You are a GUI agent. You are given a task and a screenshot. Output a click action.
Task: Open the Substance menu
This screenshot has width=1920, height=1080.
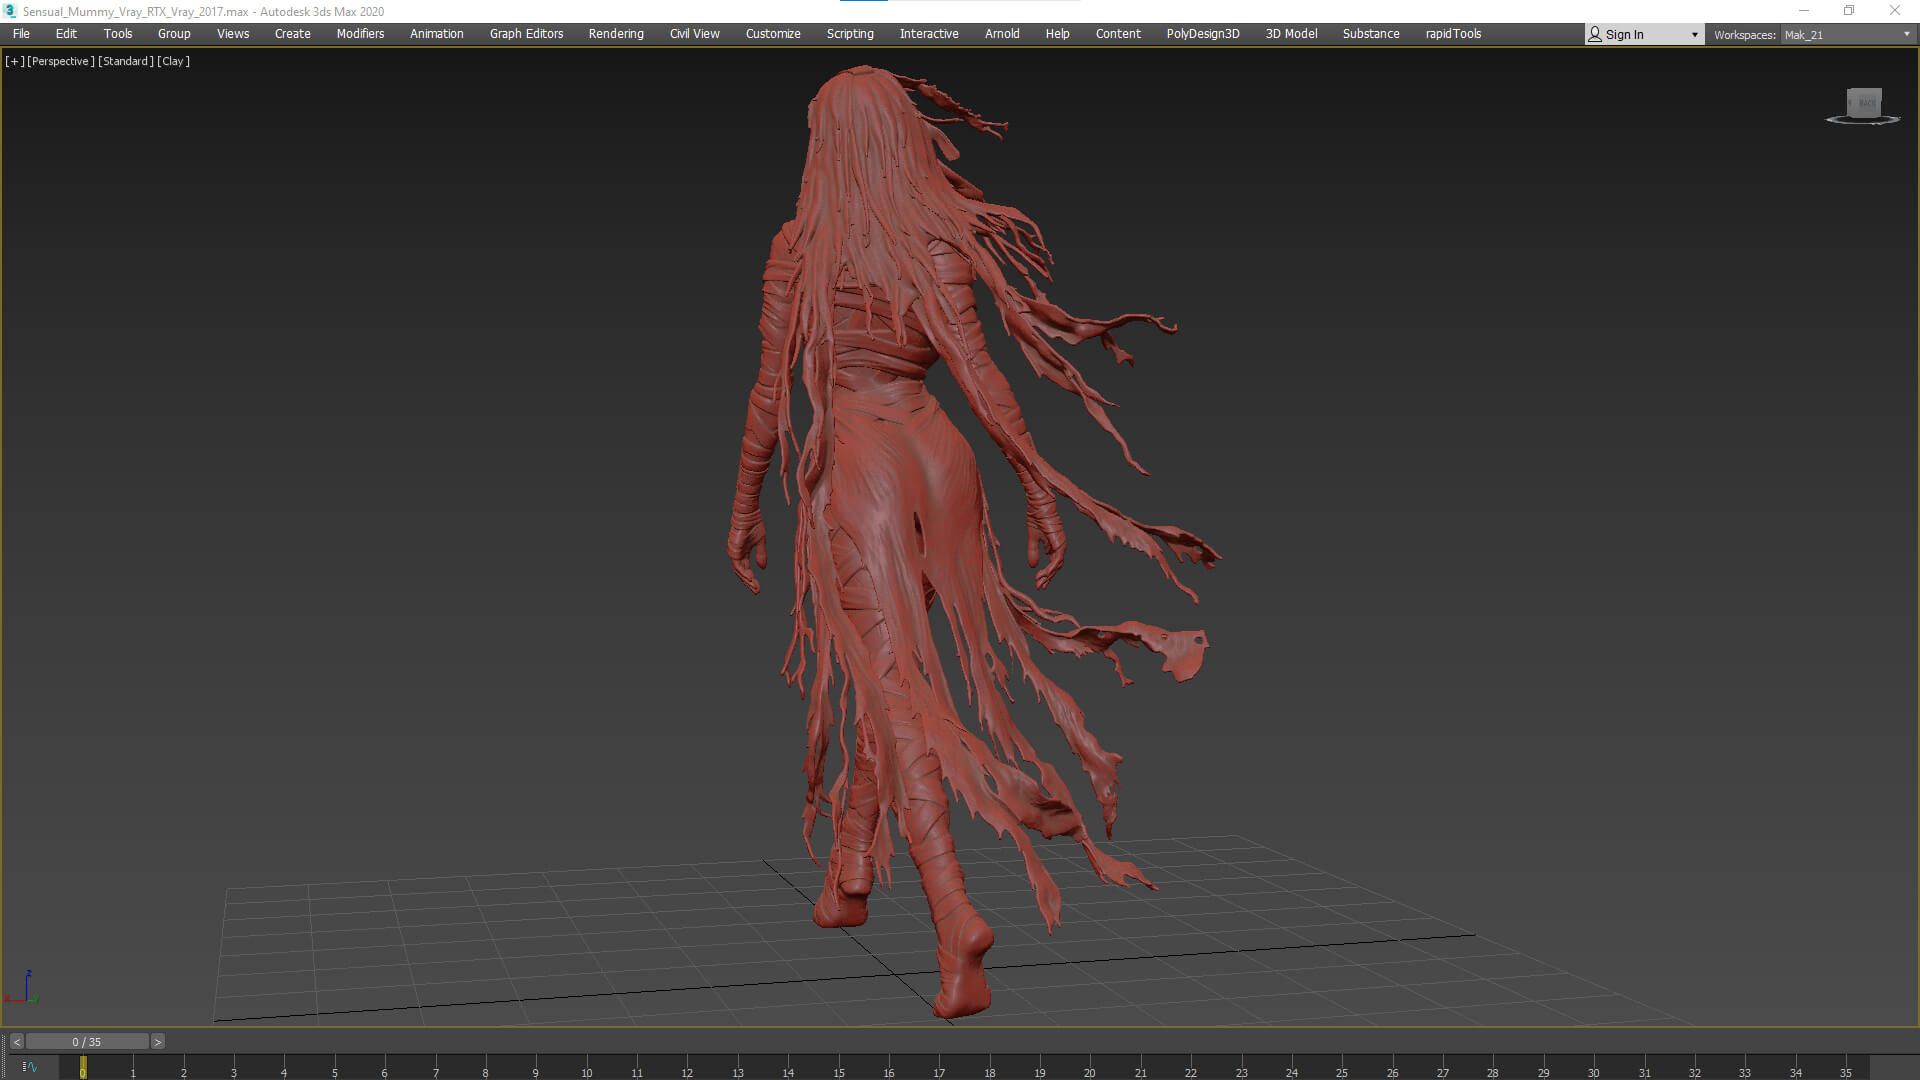[1371, 34]
